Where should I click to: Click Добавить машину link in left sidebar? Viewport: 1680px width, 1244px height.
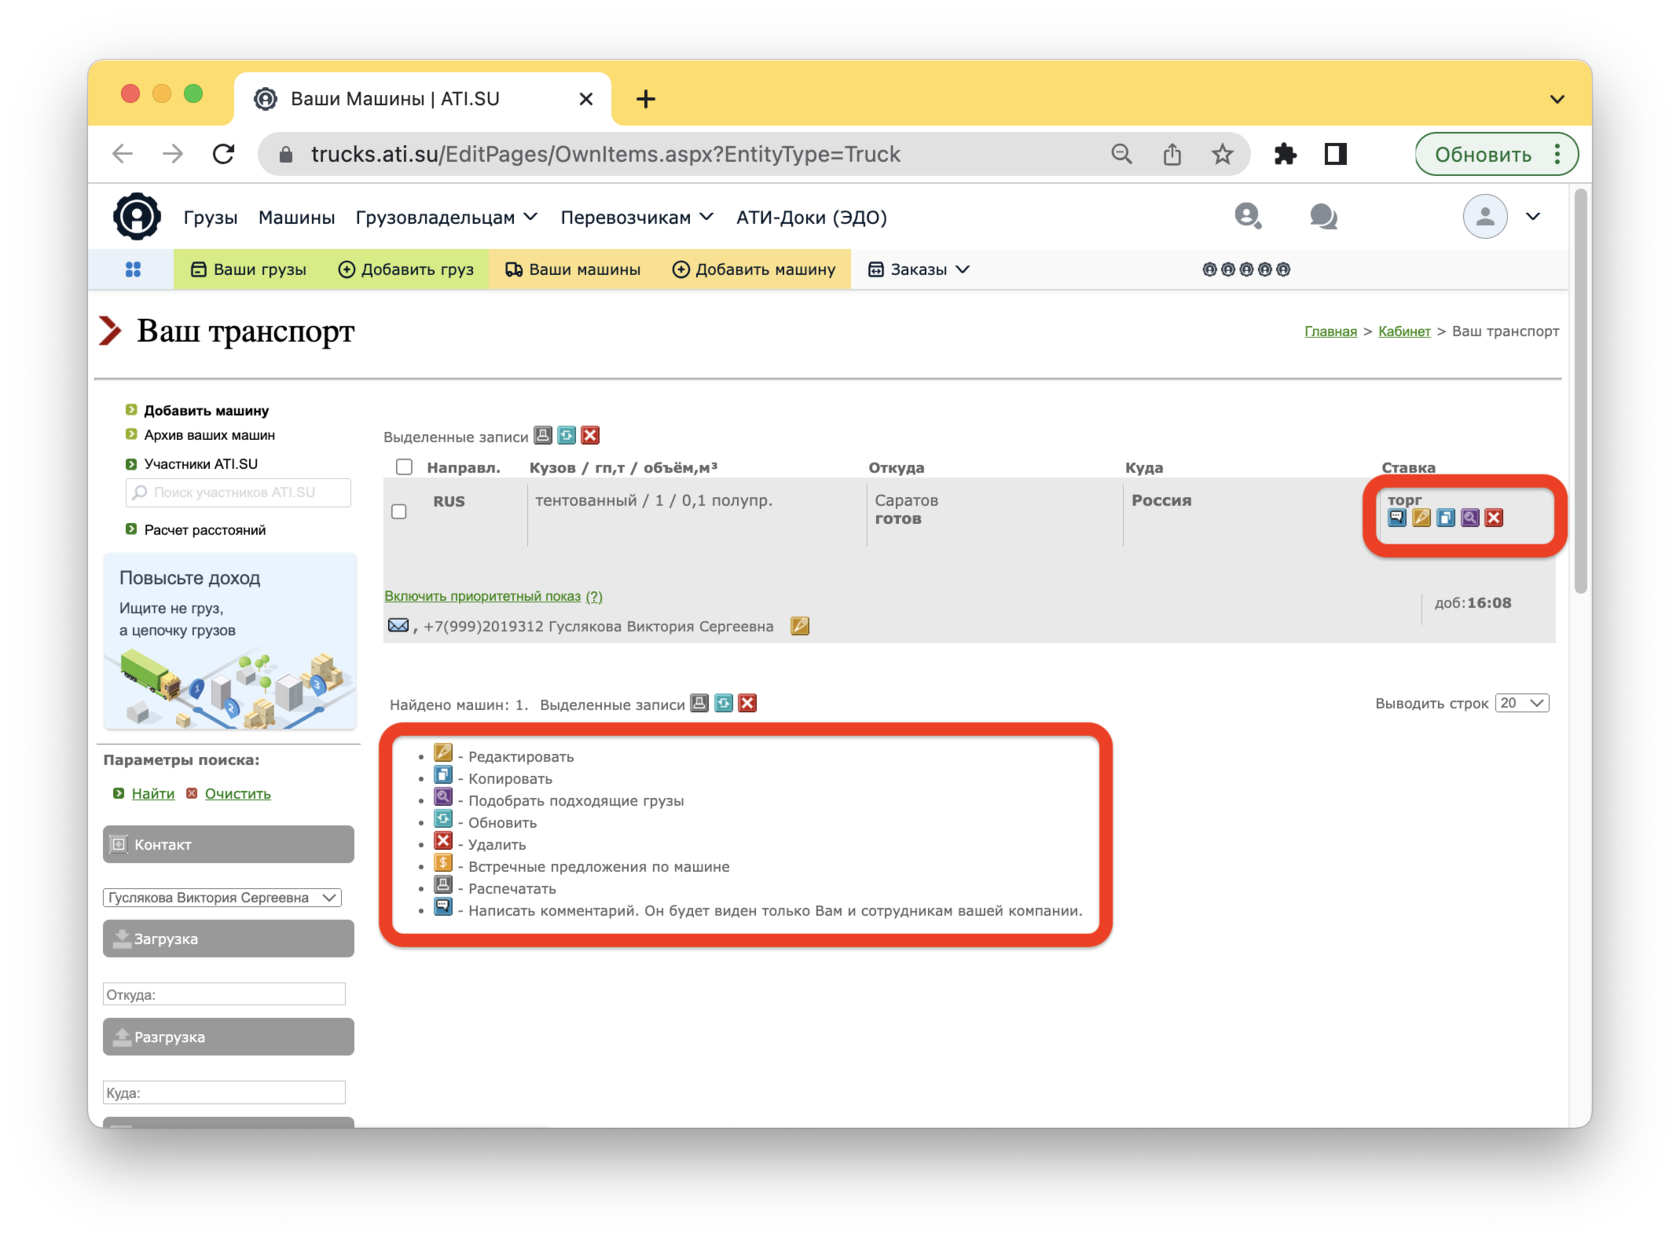206,410
